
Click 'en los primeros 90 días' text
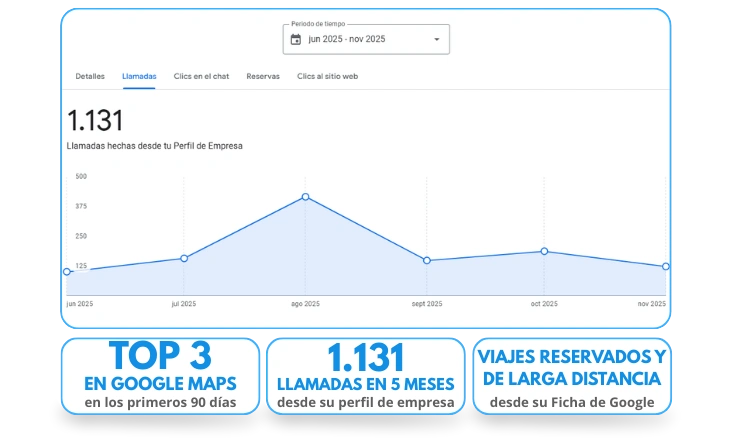coord(160,402)
